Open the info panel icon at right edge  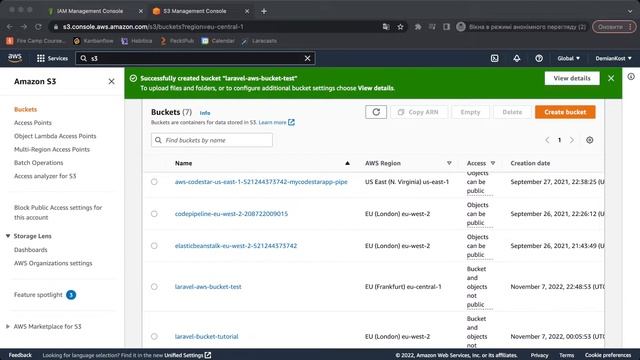(631, 77)
